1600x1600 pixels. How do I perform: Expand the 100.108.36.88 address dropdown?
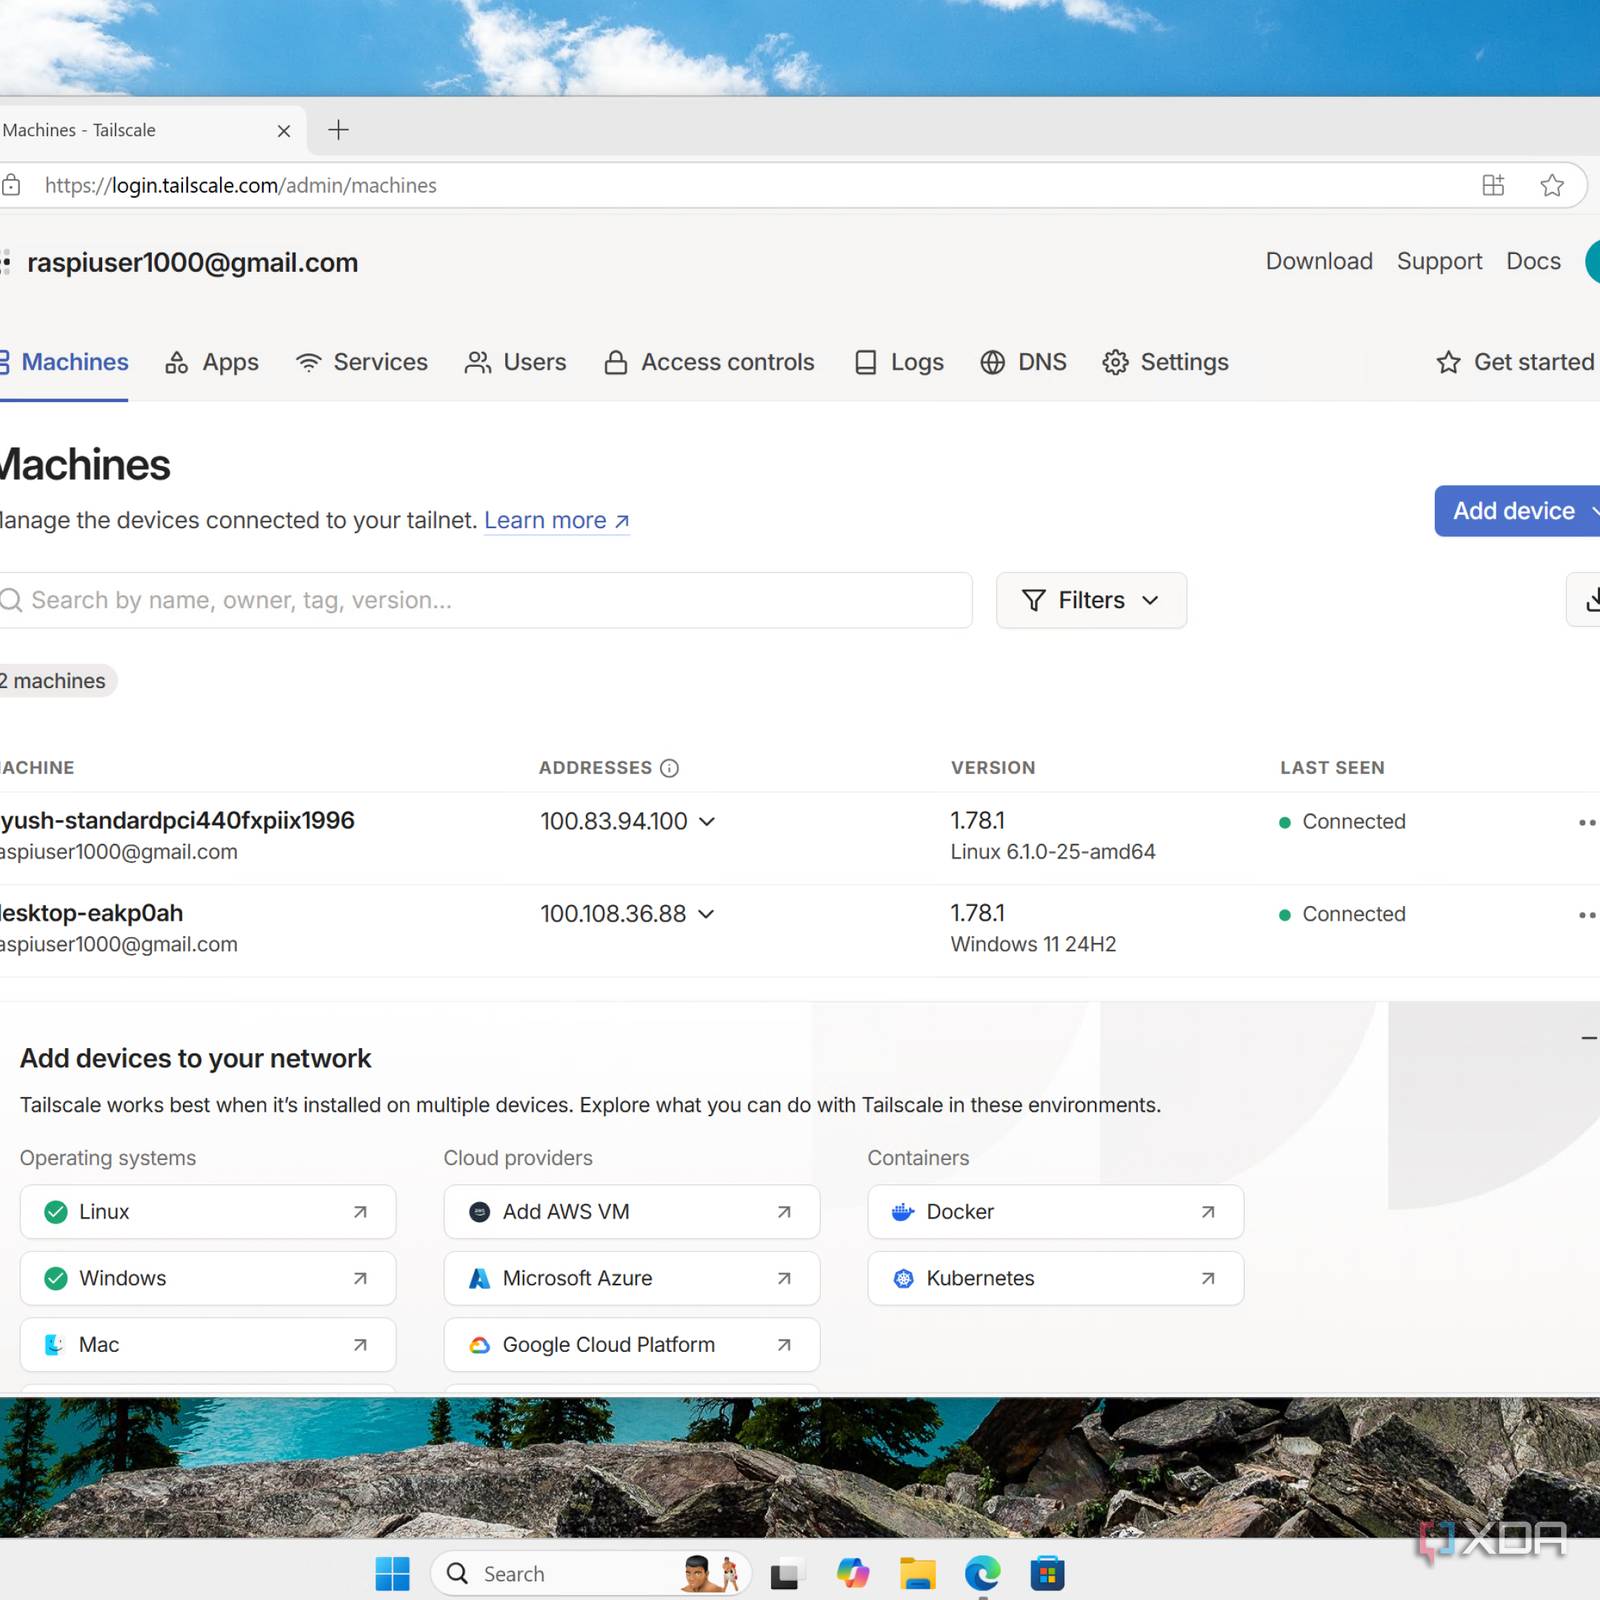click(706, 914)
